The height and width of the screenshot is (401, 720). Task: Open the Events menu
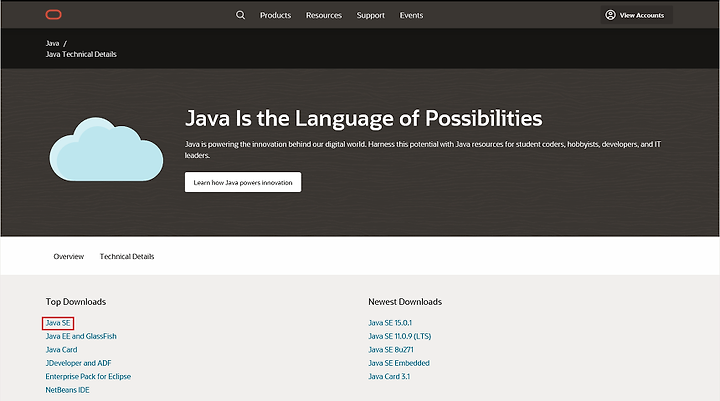pos(411,15)
